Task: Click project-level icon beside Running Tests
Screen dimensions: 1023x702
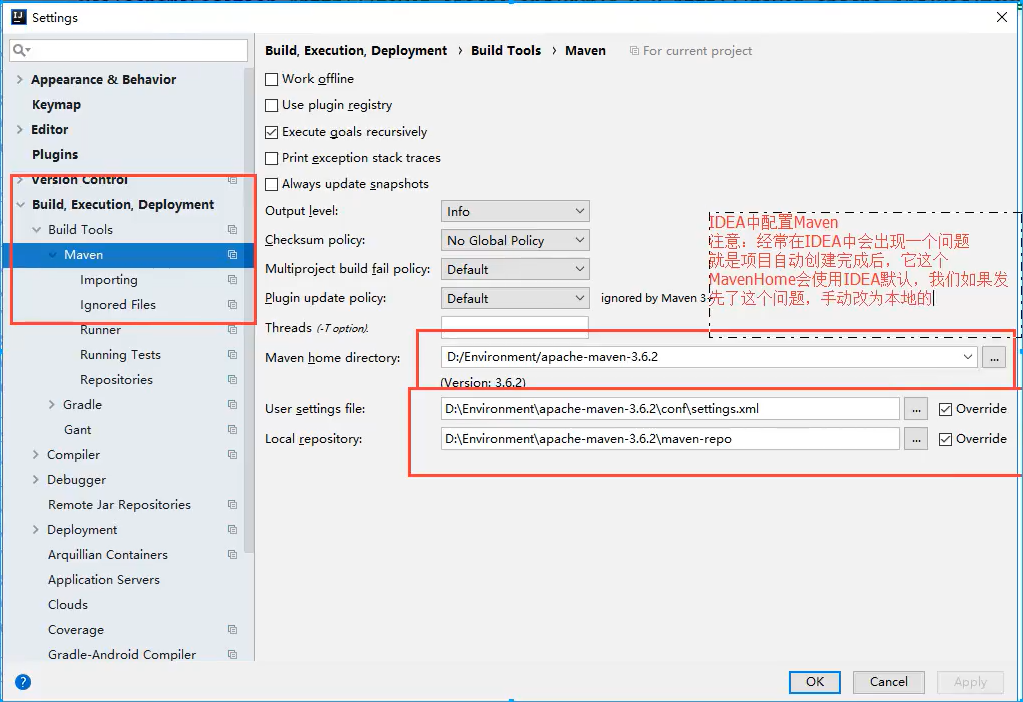Action: [x=232, y=354]
